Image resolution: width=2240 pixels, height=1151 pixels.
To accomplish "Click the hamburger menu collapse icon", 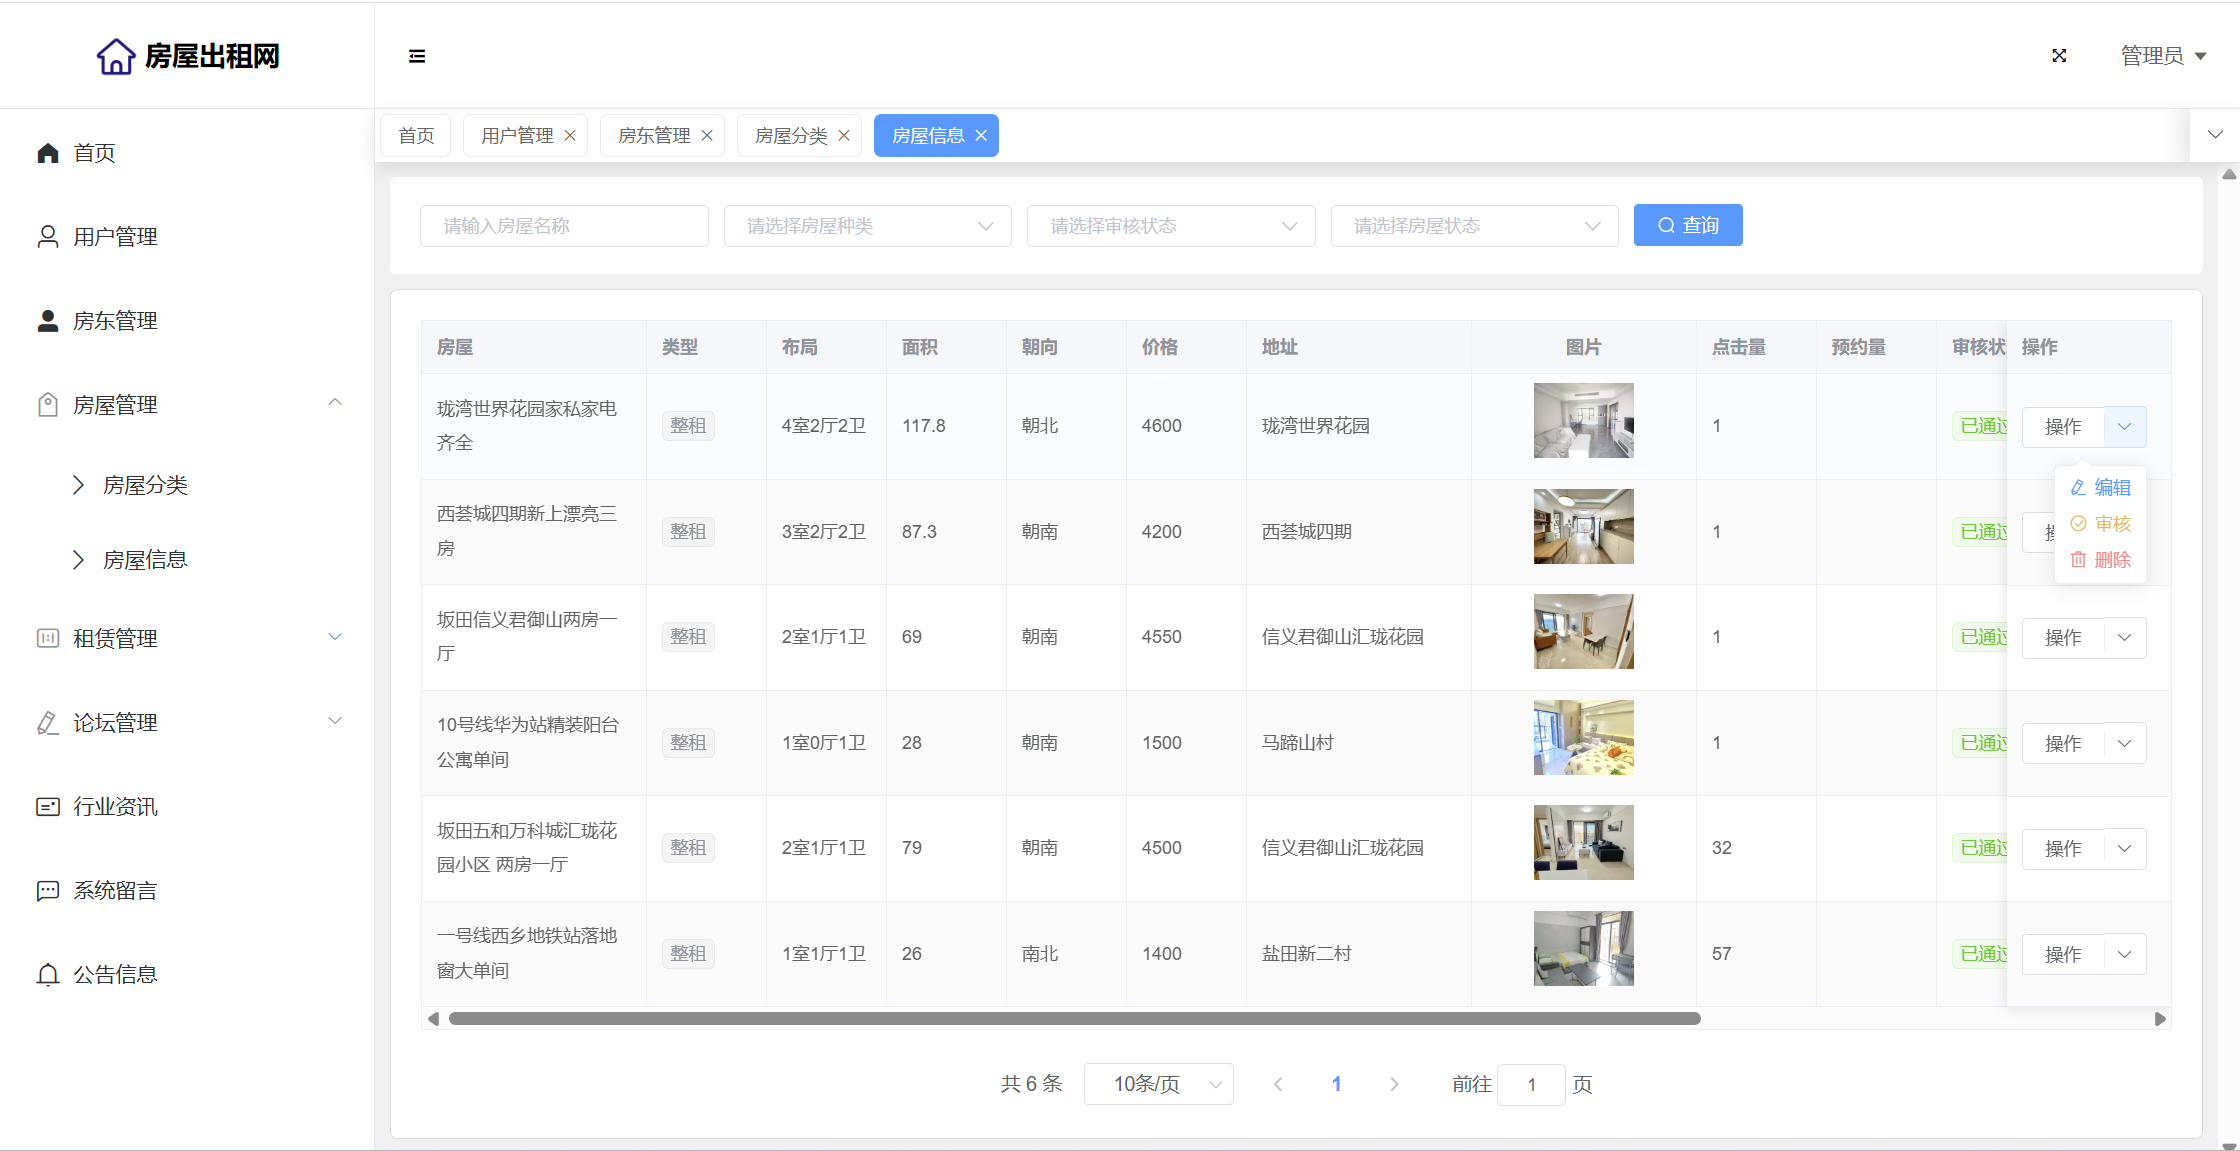I will point(417,56).
